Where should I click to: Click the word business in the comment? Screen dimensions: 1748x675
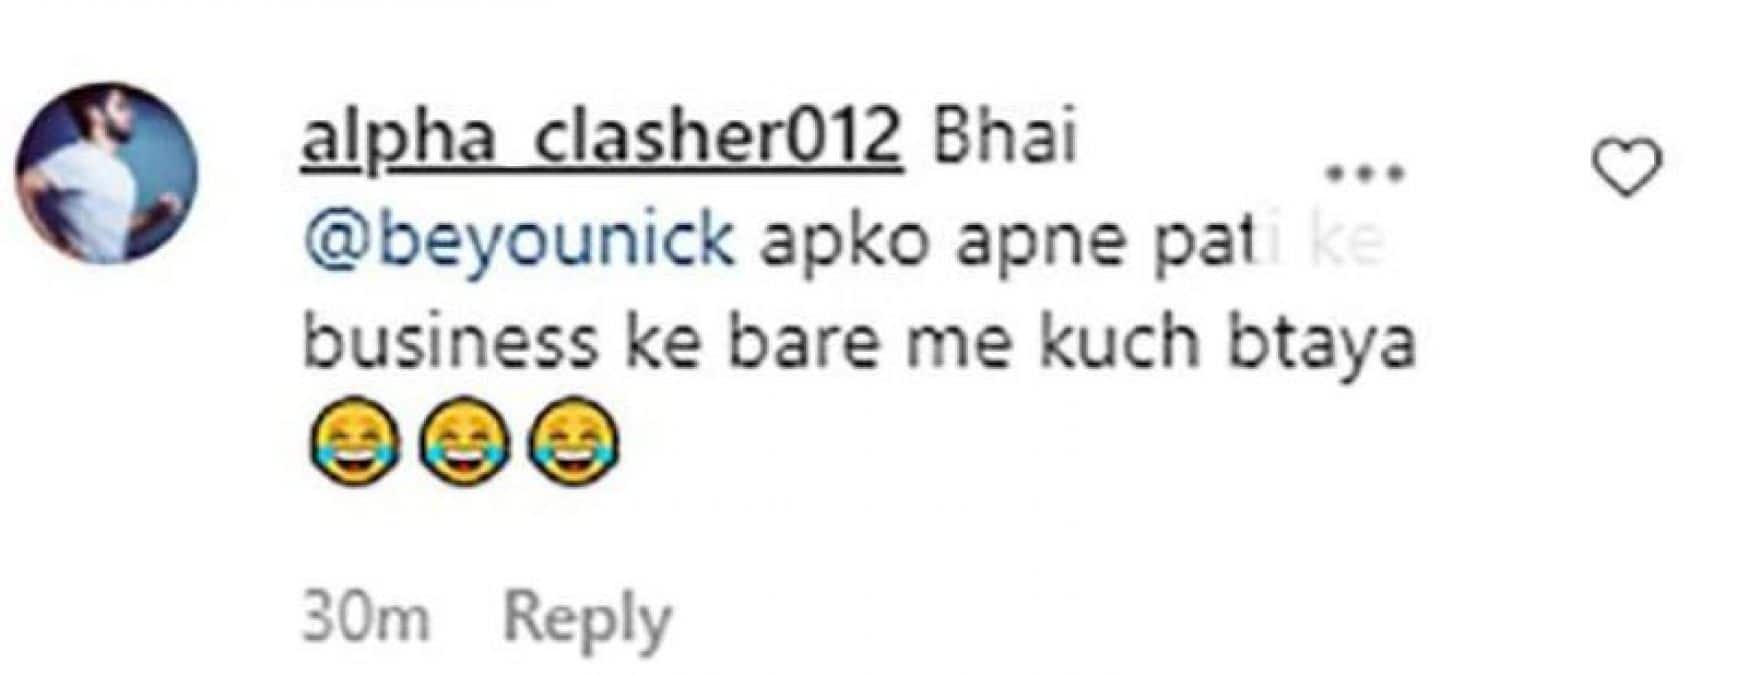point(449,343)
